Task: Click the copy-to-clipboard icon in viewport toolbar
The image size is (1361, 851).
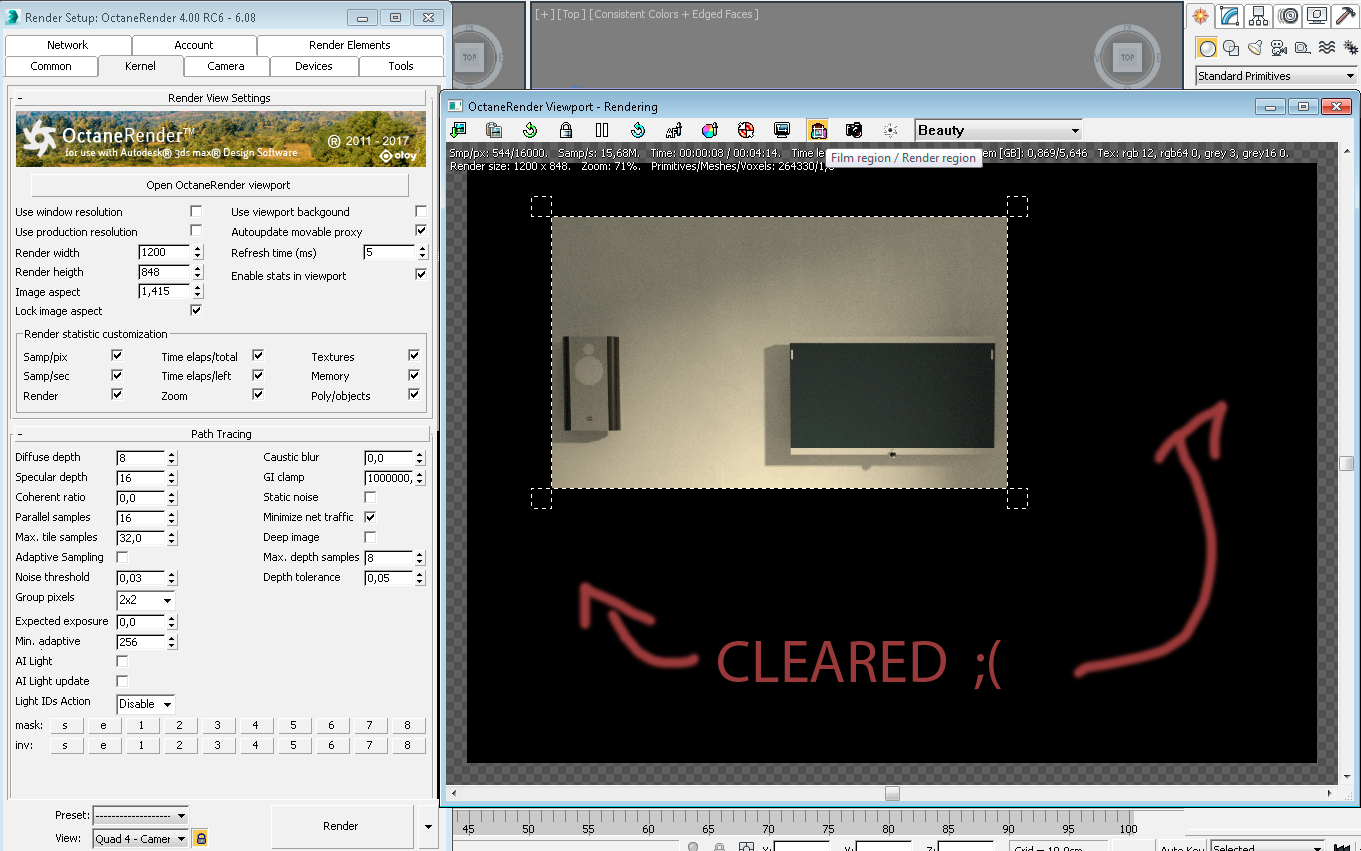Action: click(494, 130)
